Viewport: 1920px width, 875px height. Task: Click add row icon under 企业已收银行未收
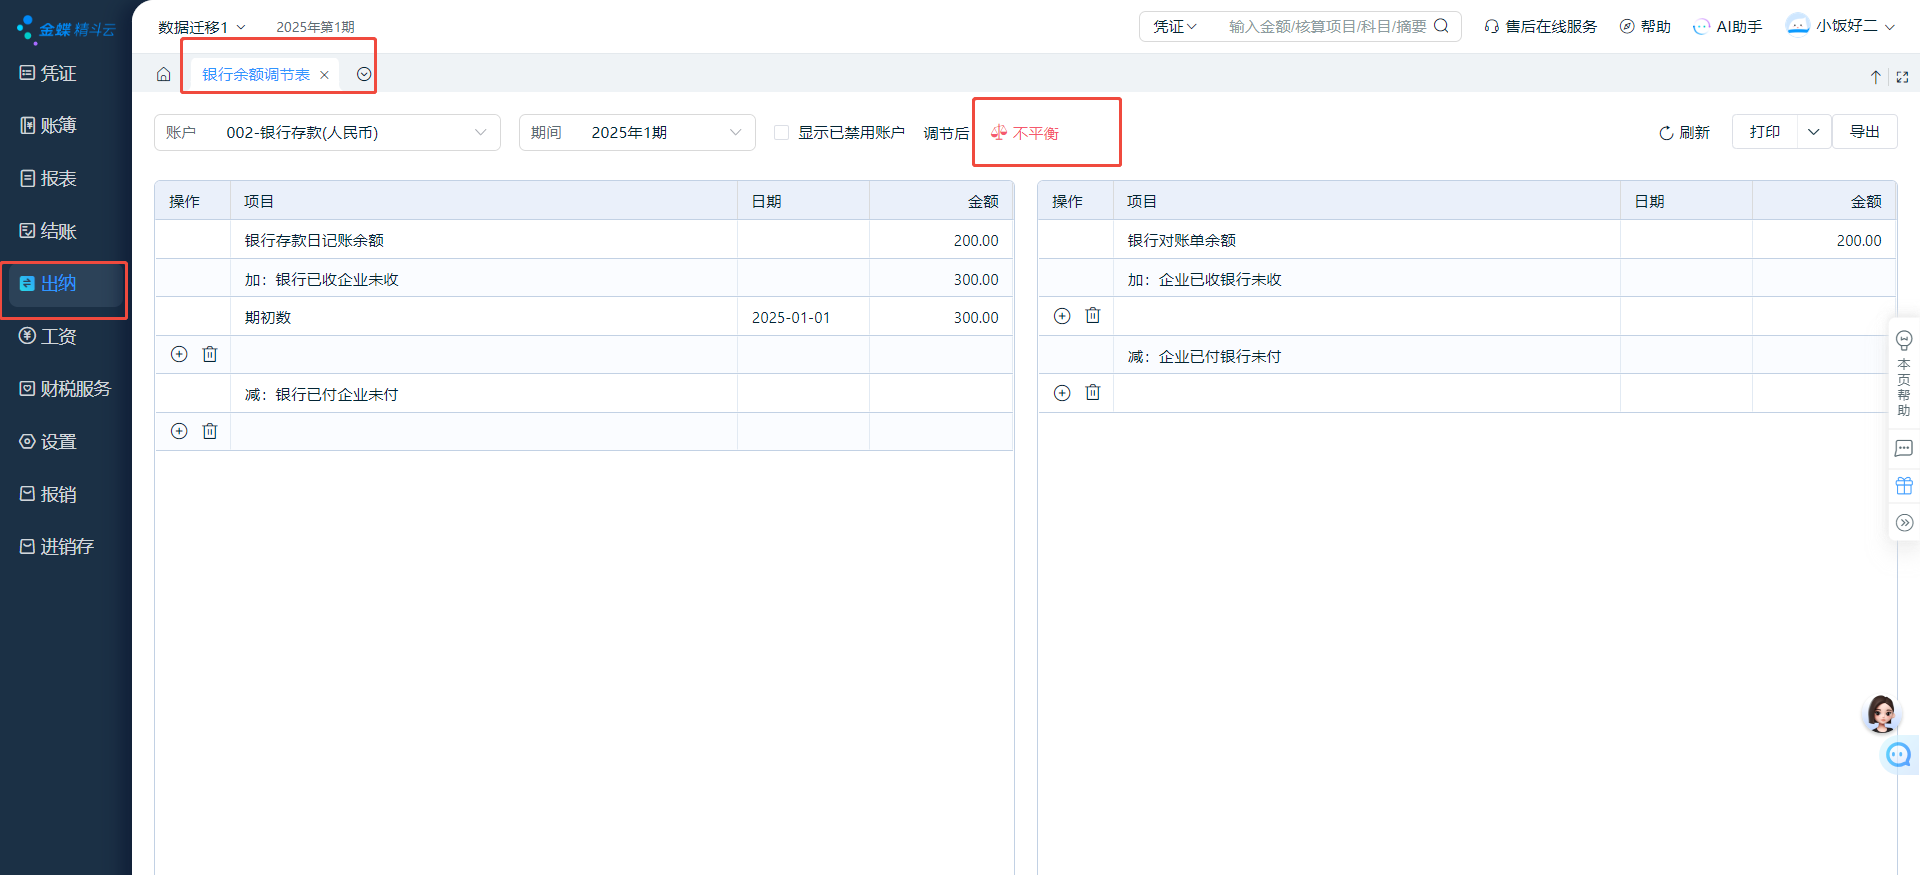click(1062, 316)
